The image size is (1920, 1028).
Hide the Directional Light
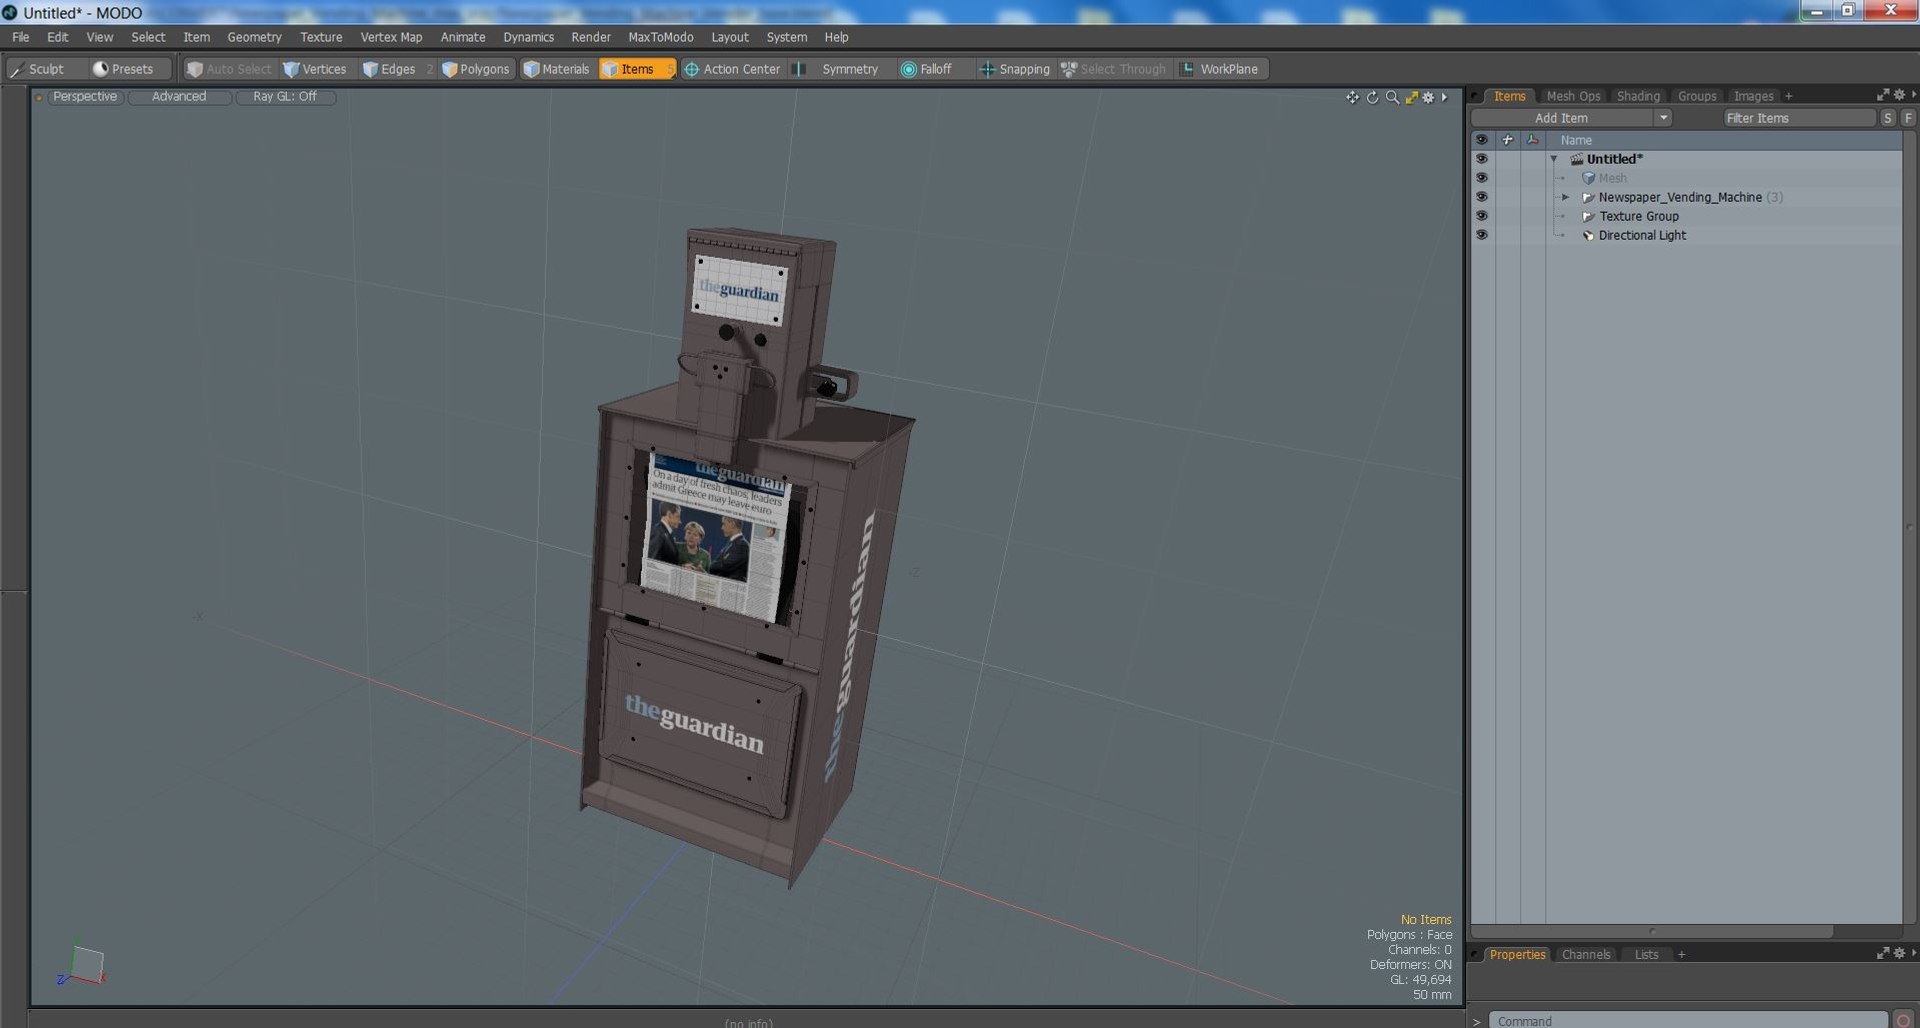coord(1481,235)
